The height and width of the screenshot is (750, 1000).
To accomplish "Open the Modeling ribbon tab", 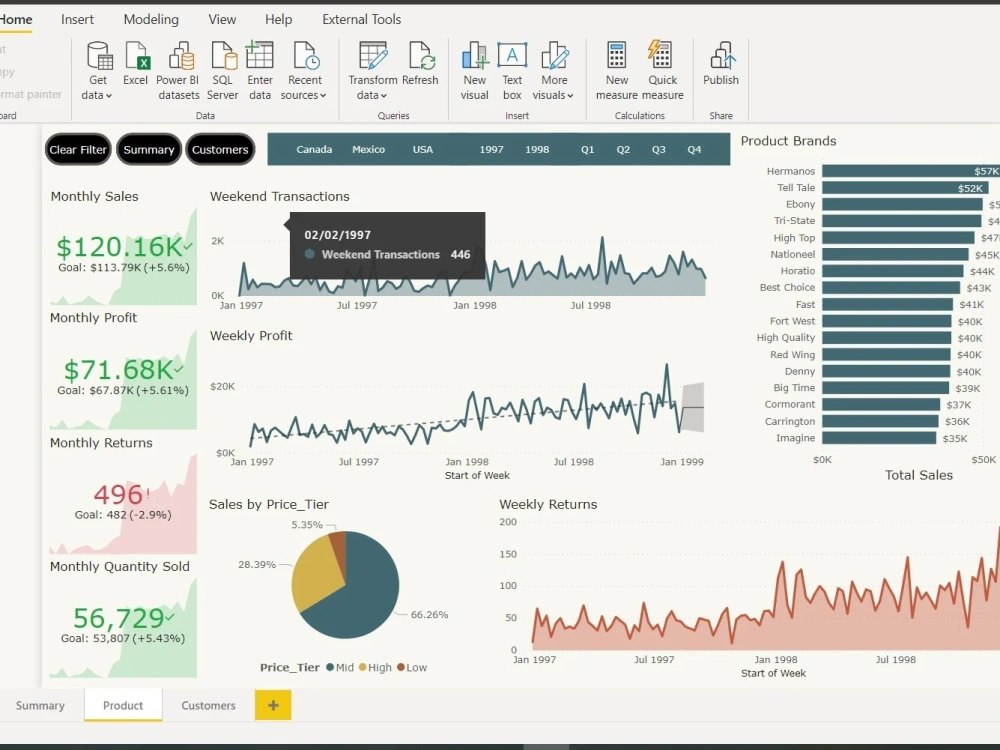I will point(151,18).
